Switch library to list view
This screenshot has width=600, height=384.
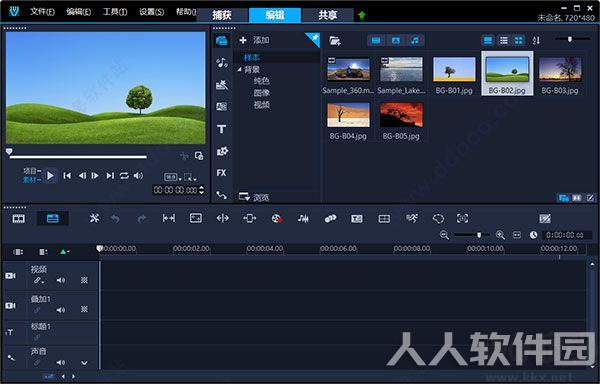[x=504, y=40]
